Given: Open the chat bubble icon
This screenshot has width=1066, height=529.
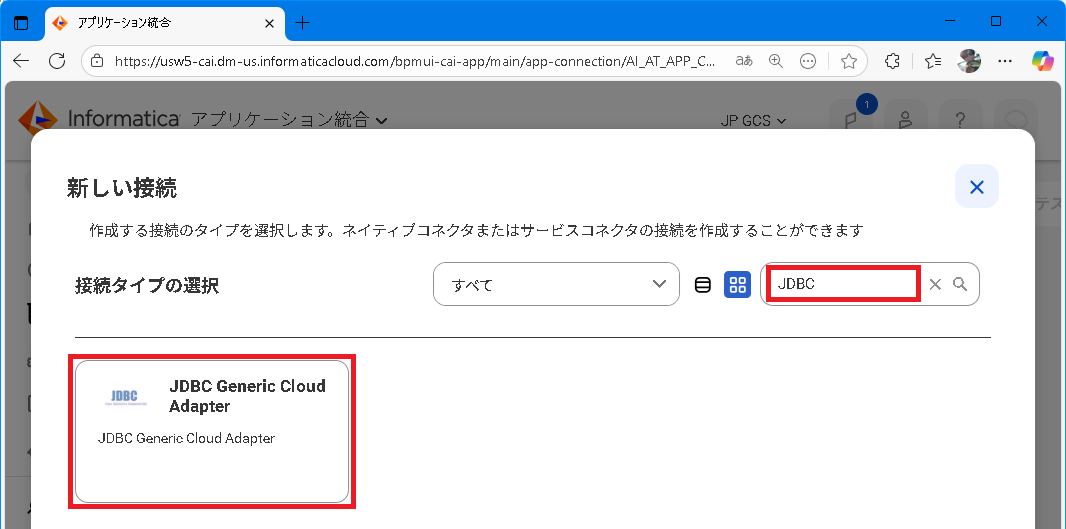Looking at the screenshot, I should pos(1016,121).
